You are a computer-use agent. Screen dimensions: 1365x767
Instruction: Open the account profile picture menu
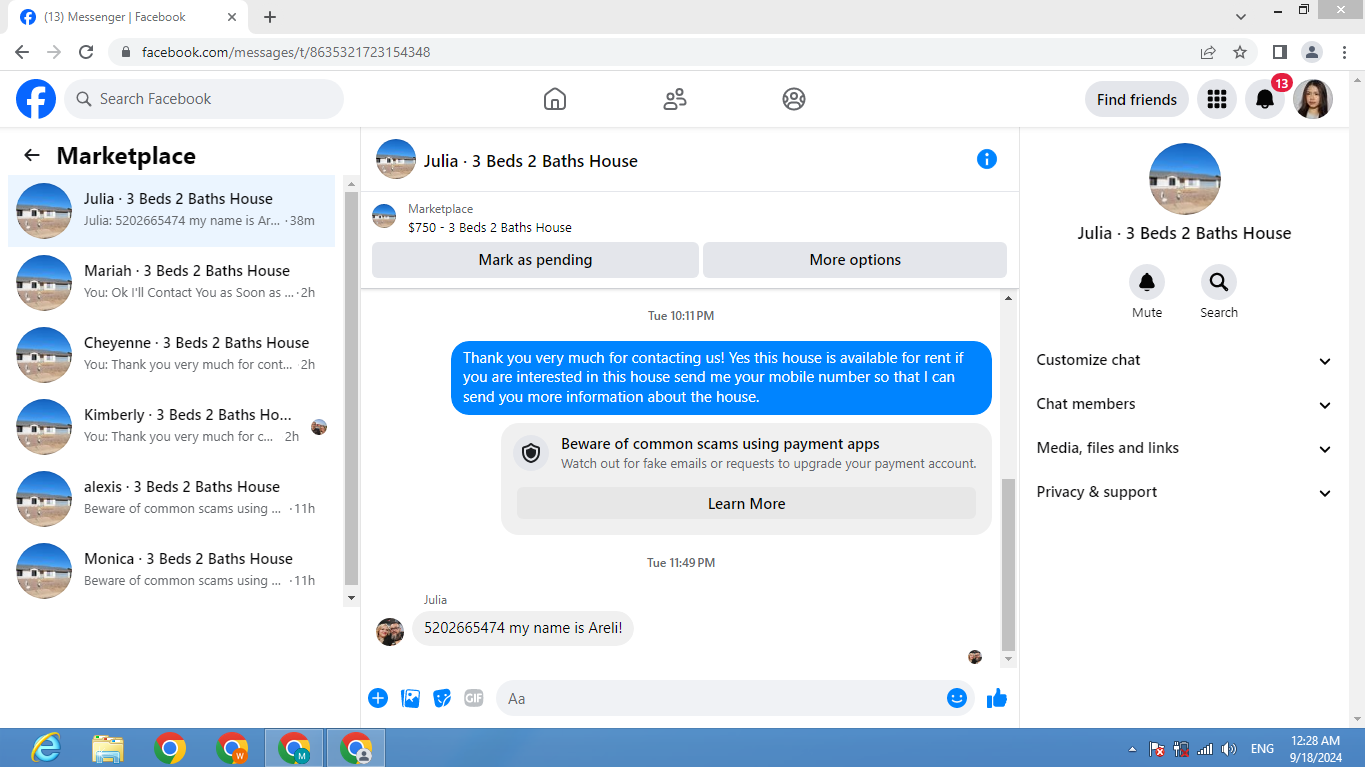1313,99
